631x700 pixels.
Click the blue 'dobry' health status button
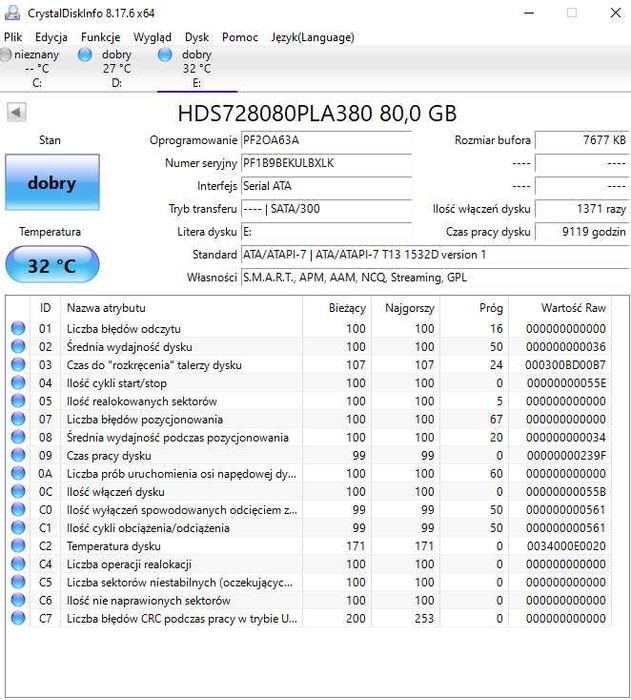pos(52,182)
